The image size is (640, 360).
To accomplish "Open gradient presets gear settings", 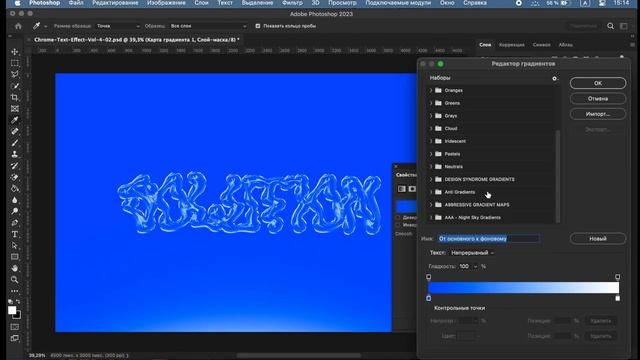I will point(554,78).
